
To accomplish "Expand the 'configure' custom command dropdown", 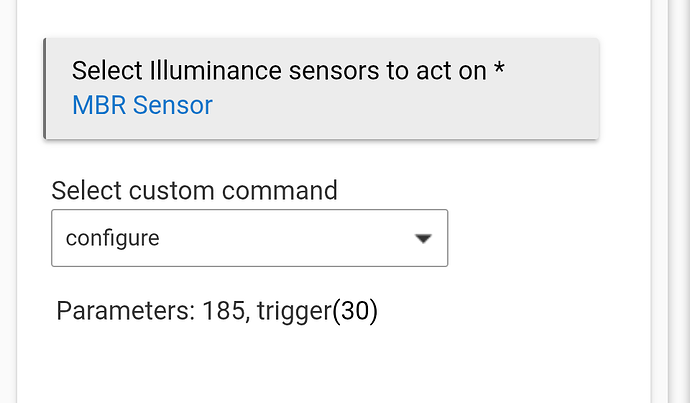I will pos(250,238).
